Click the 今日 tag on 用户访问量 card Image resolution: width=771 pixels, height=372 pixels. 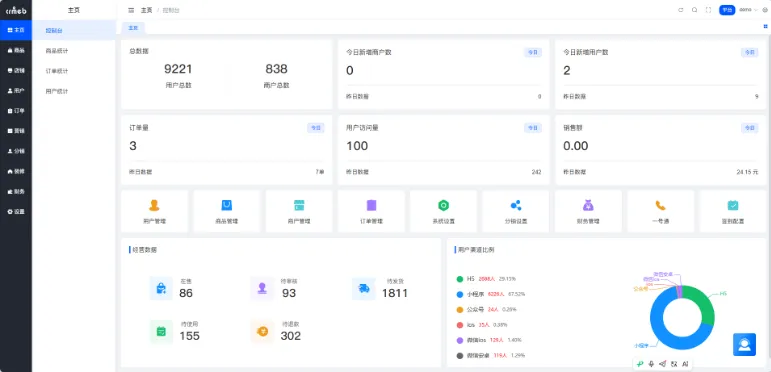point(533,128)
